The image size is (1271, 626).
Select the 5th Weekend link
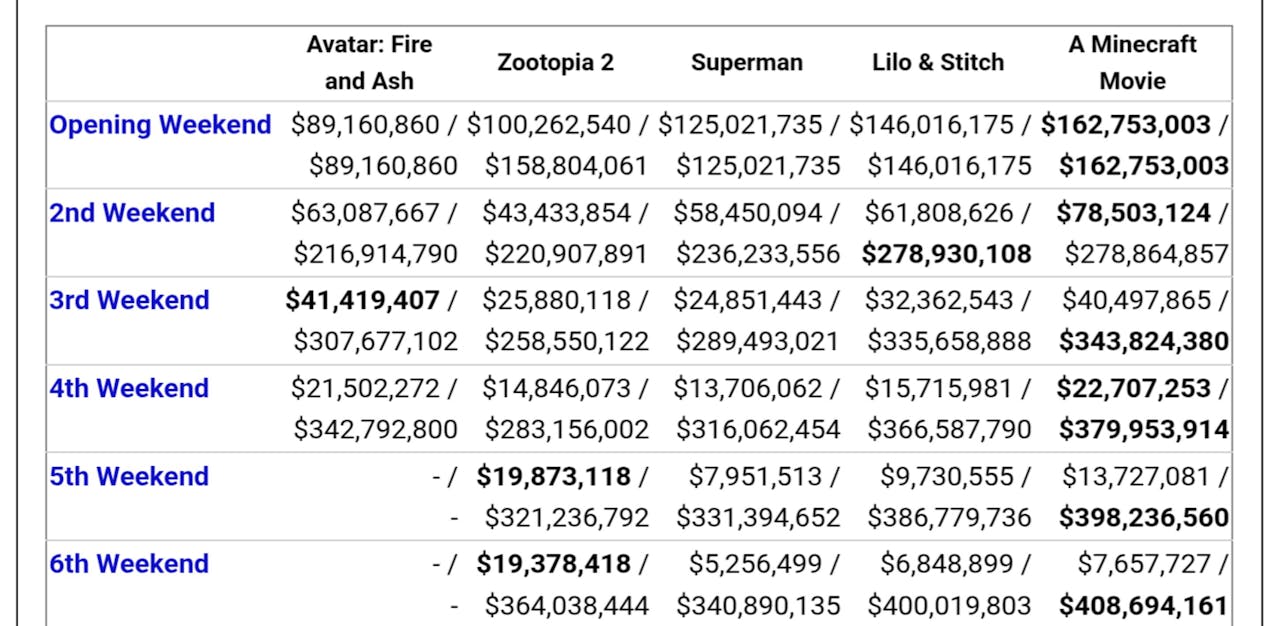pyautogui.click(x=129, y=476)
